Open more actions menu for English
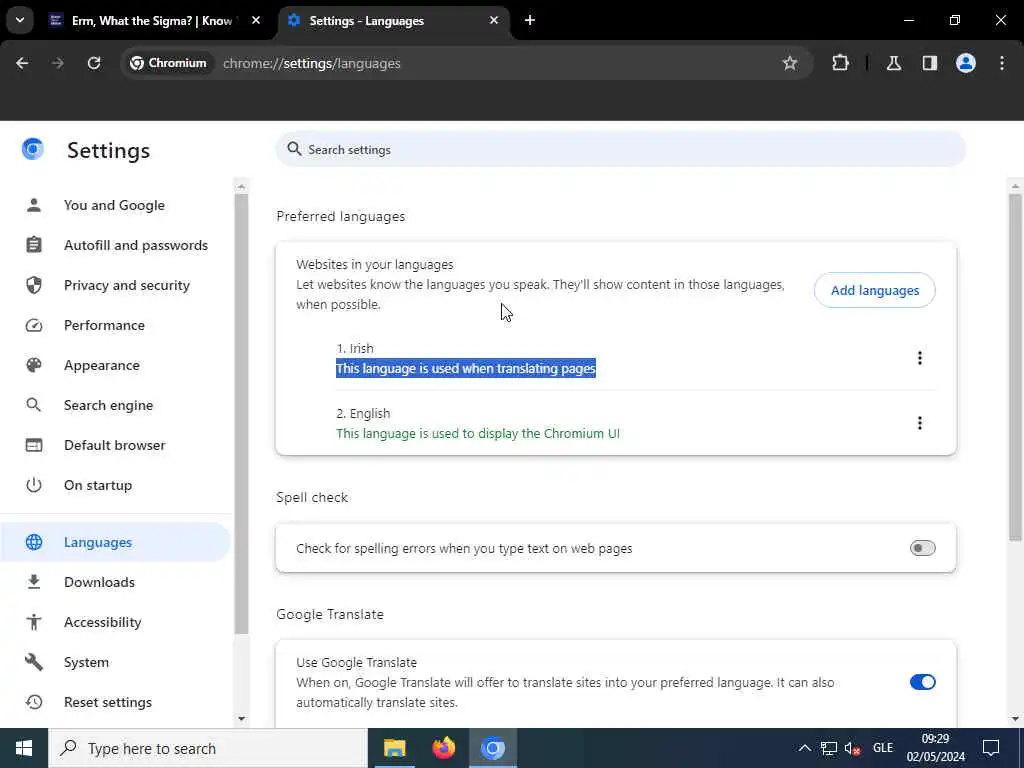 [x=920, y=423]
